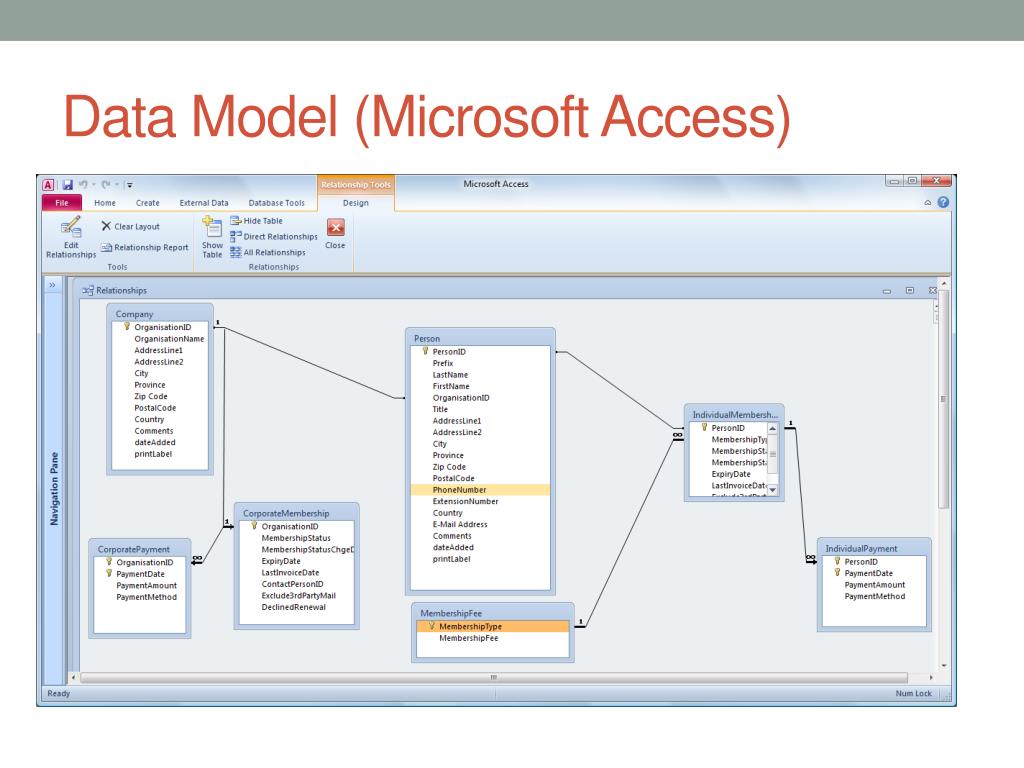Click scroll right arrow at bottom
The width and height of the screenshot is (1024, 768).
coord(931,677)
